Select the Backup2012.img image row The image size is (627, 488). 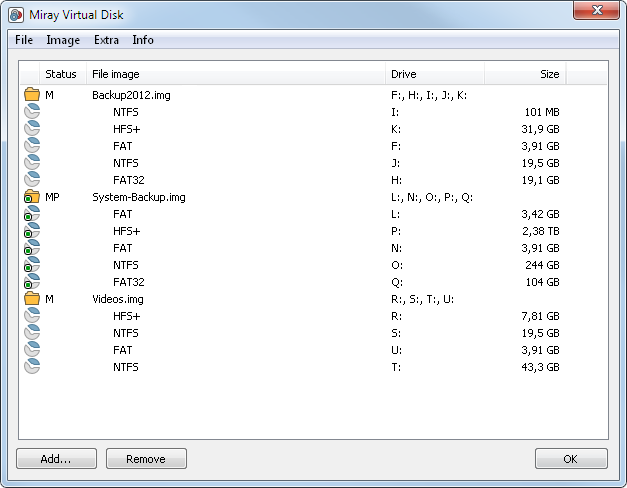[x=313, y=95]
